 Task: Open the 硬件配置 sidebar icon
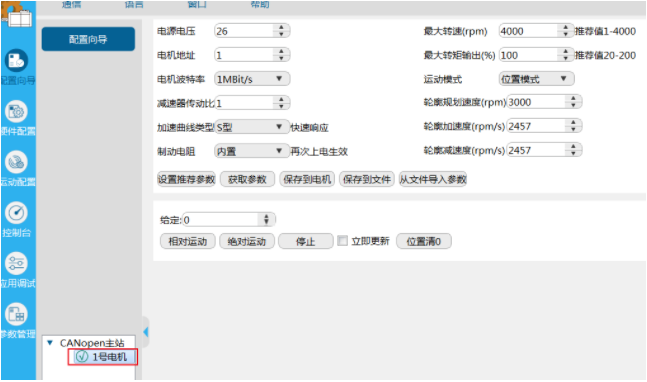pos(16,111)
